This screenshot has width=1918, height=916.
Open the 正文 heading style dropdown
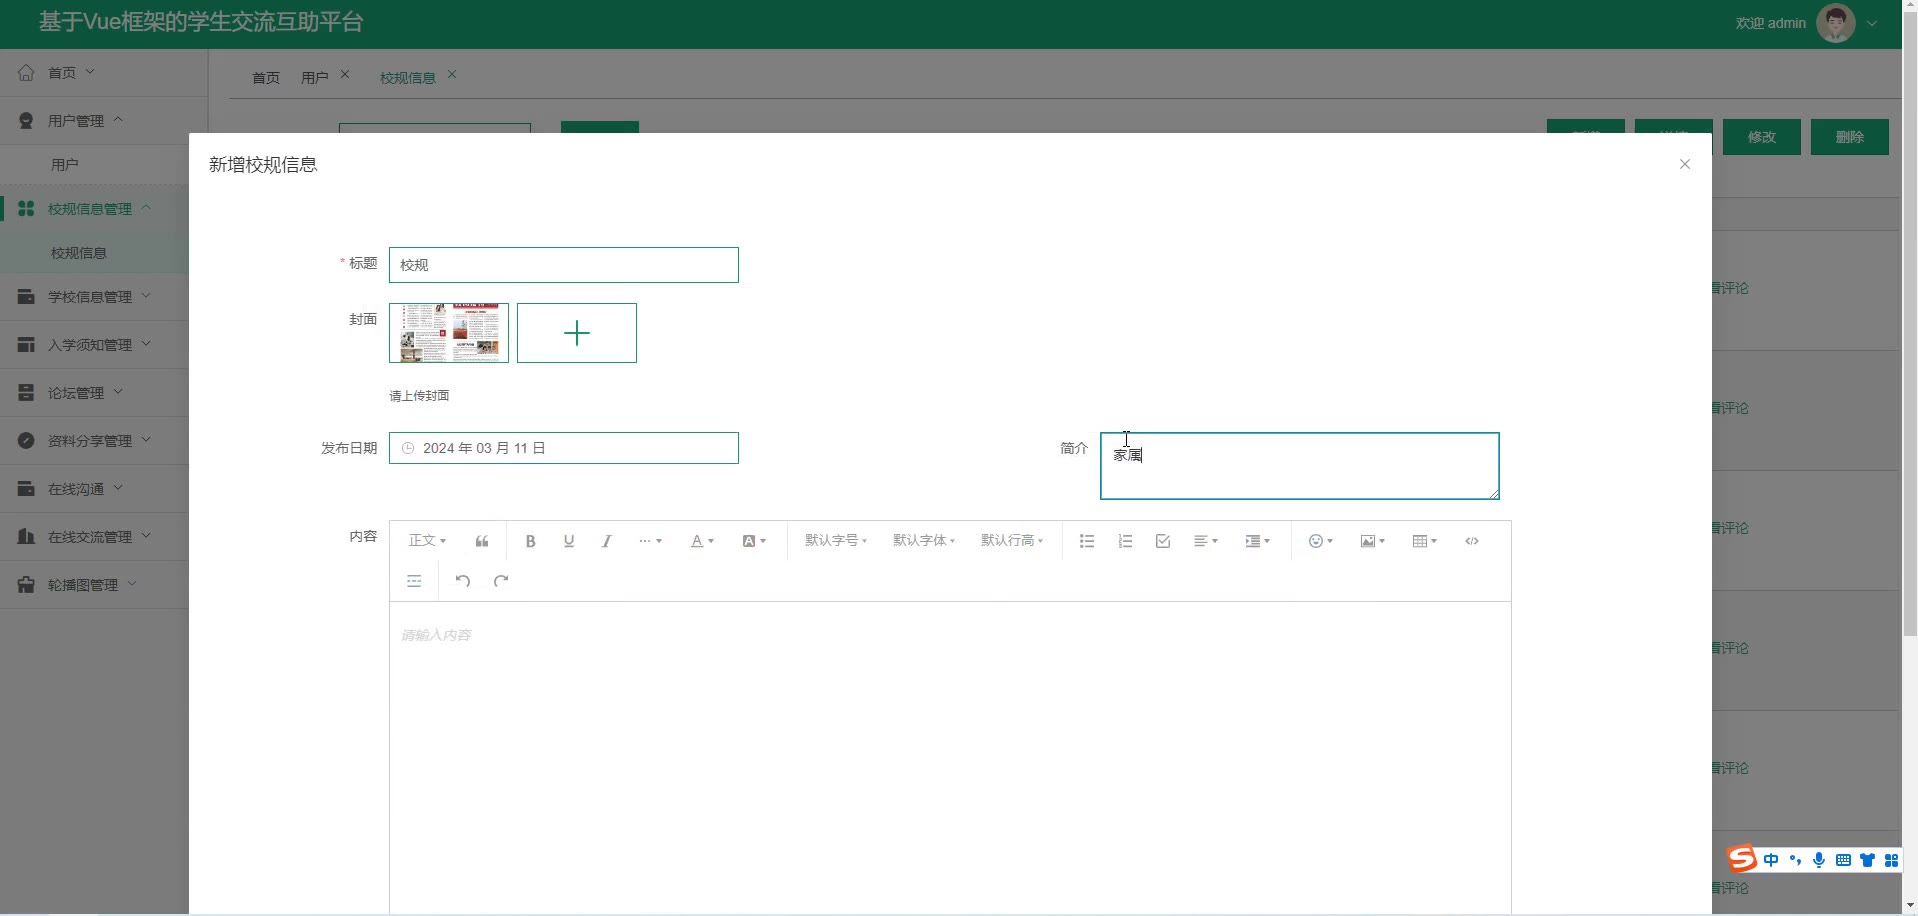point(427,541)
